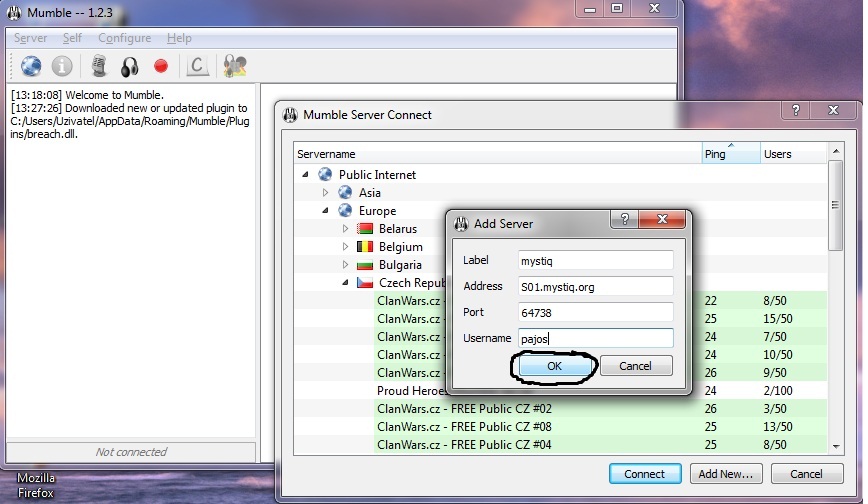Cancel the Add Server dialog
This screenshot has width=868, height=504.
636,366
